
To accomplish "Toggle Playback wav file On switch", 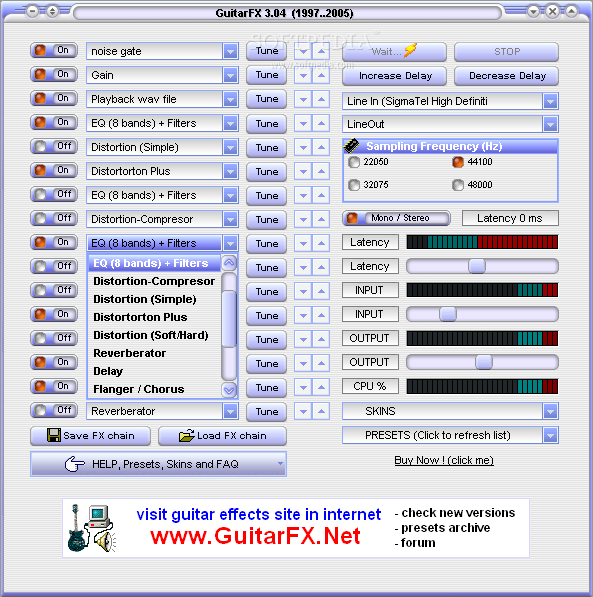I will 54,98.
